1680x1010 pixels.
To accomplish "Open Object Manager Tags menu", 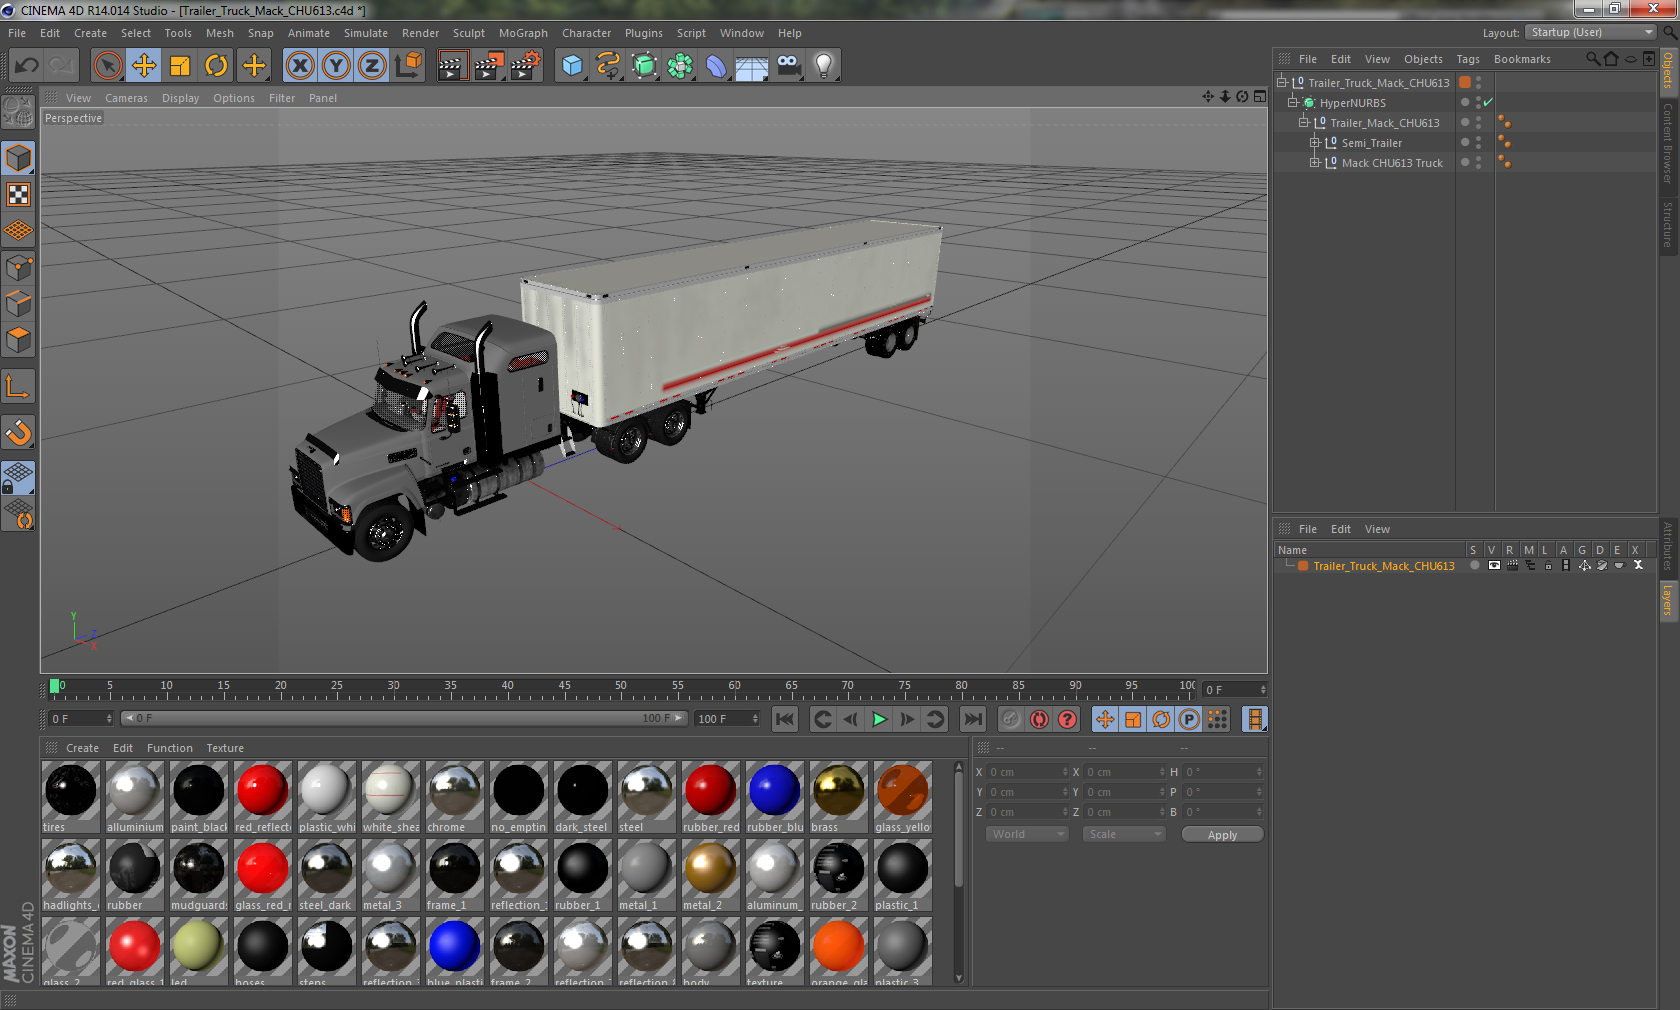I will click(x=1468, y=59).
